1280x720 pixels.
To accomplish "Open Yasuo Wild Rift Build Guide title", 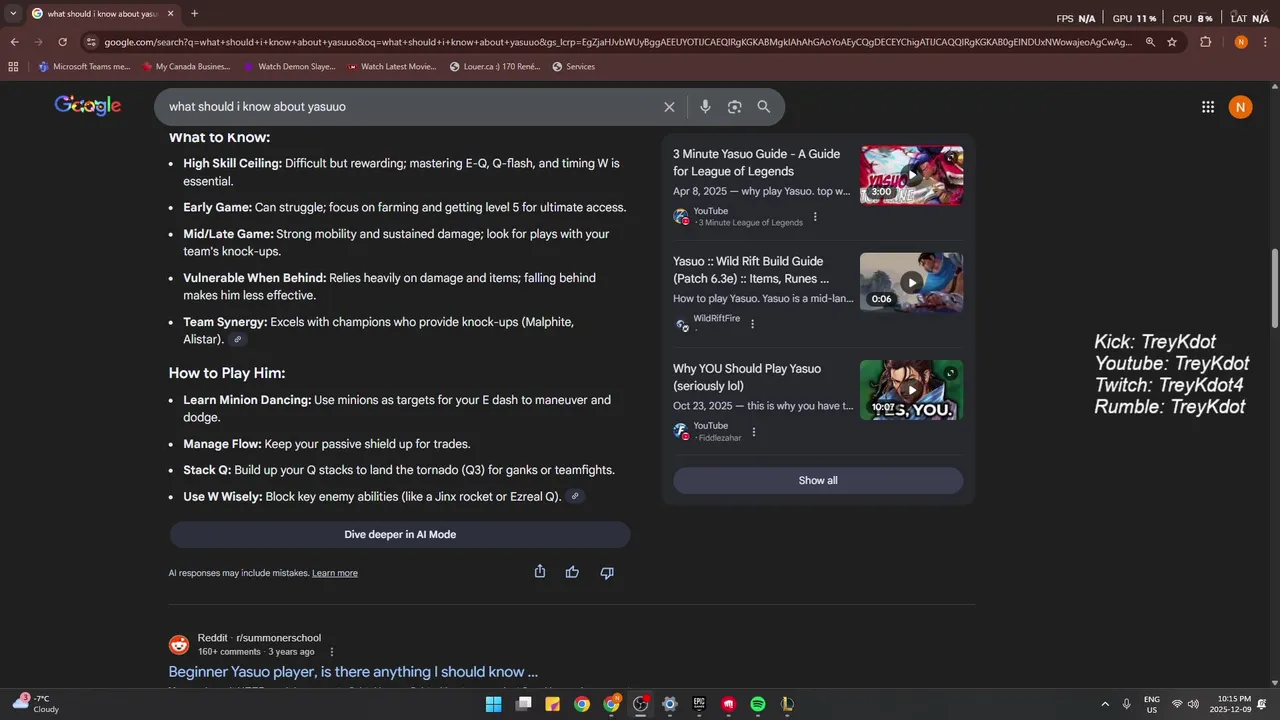I will coord(751,270).
